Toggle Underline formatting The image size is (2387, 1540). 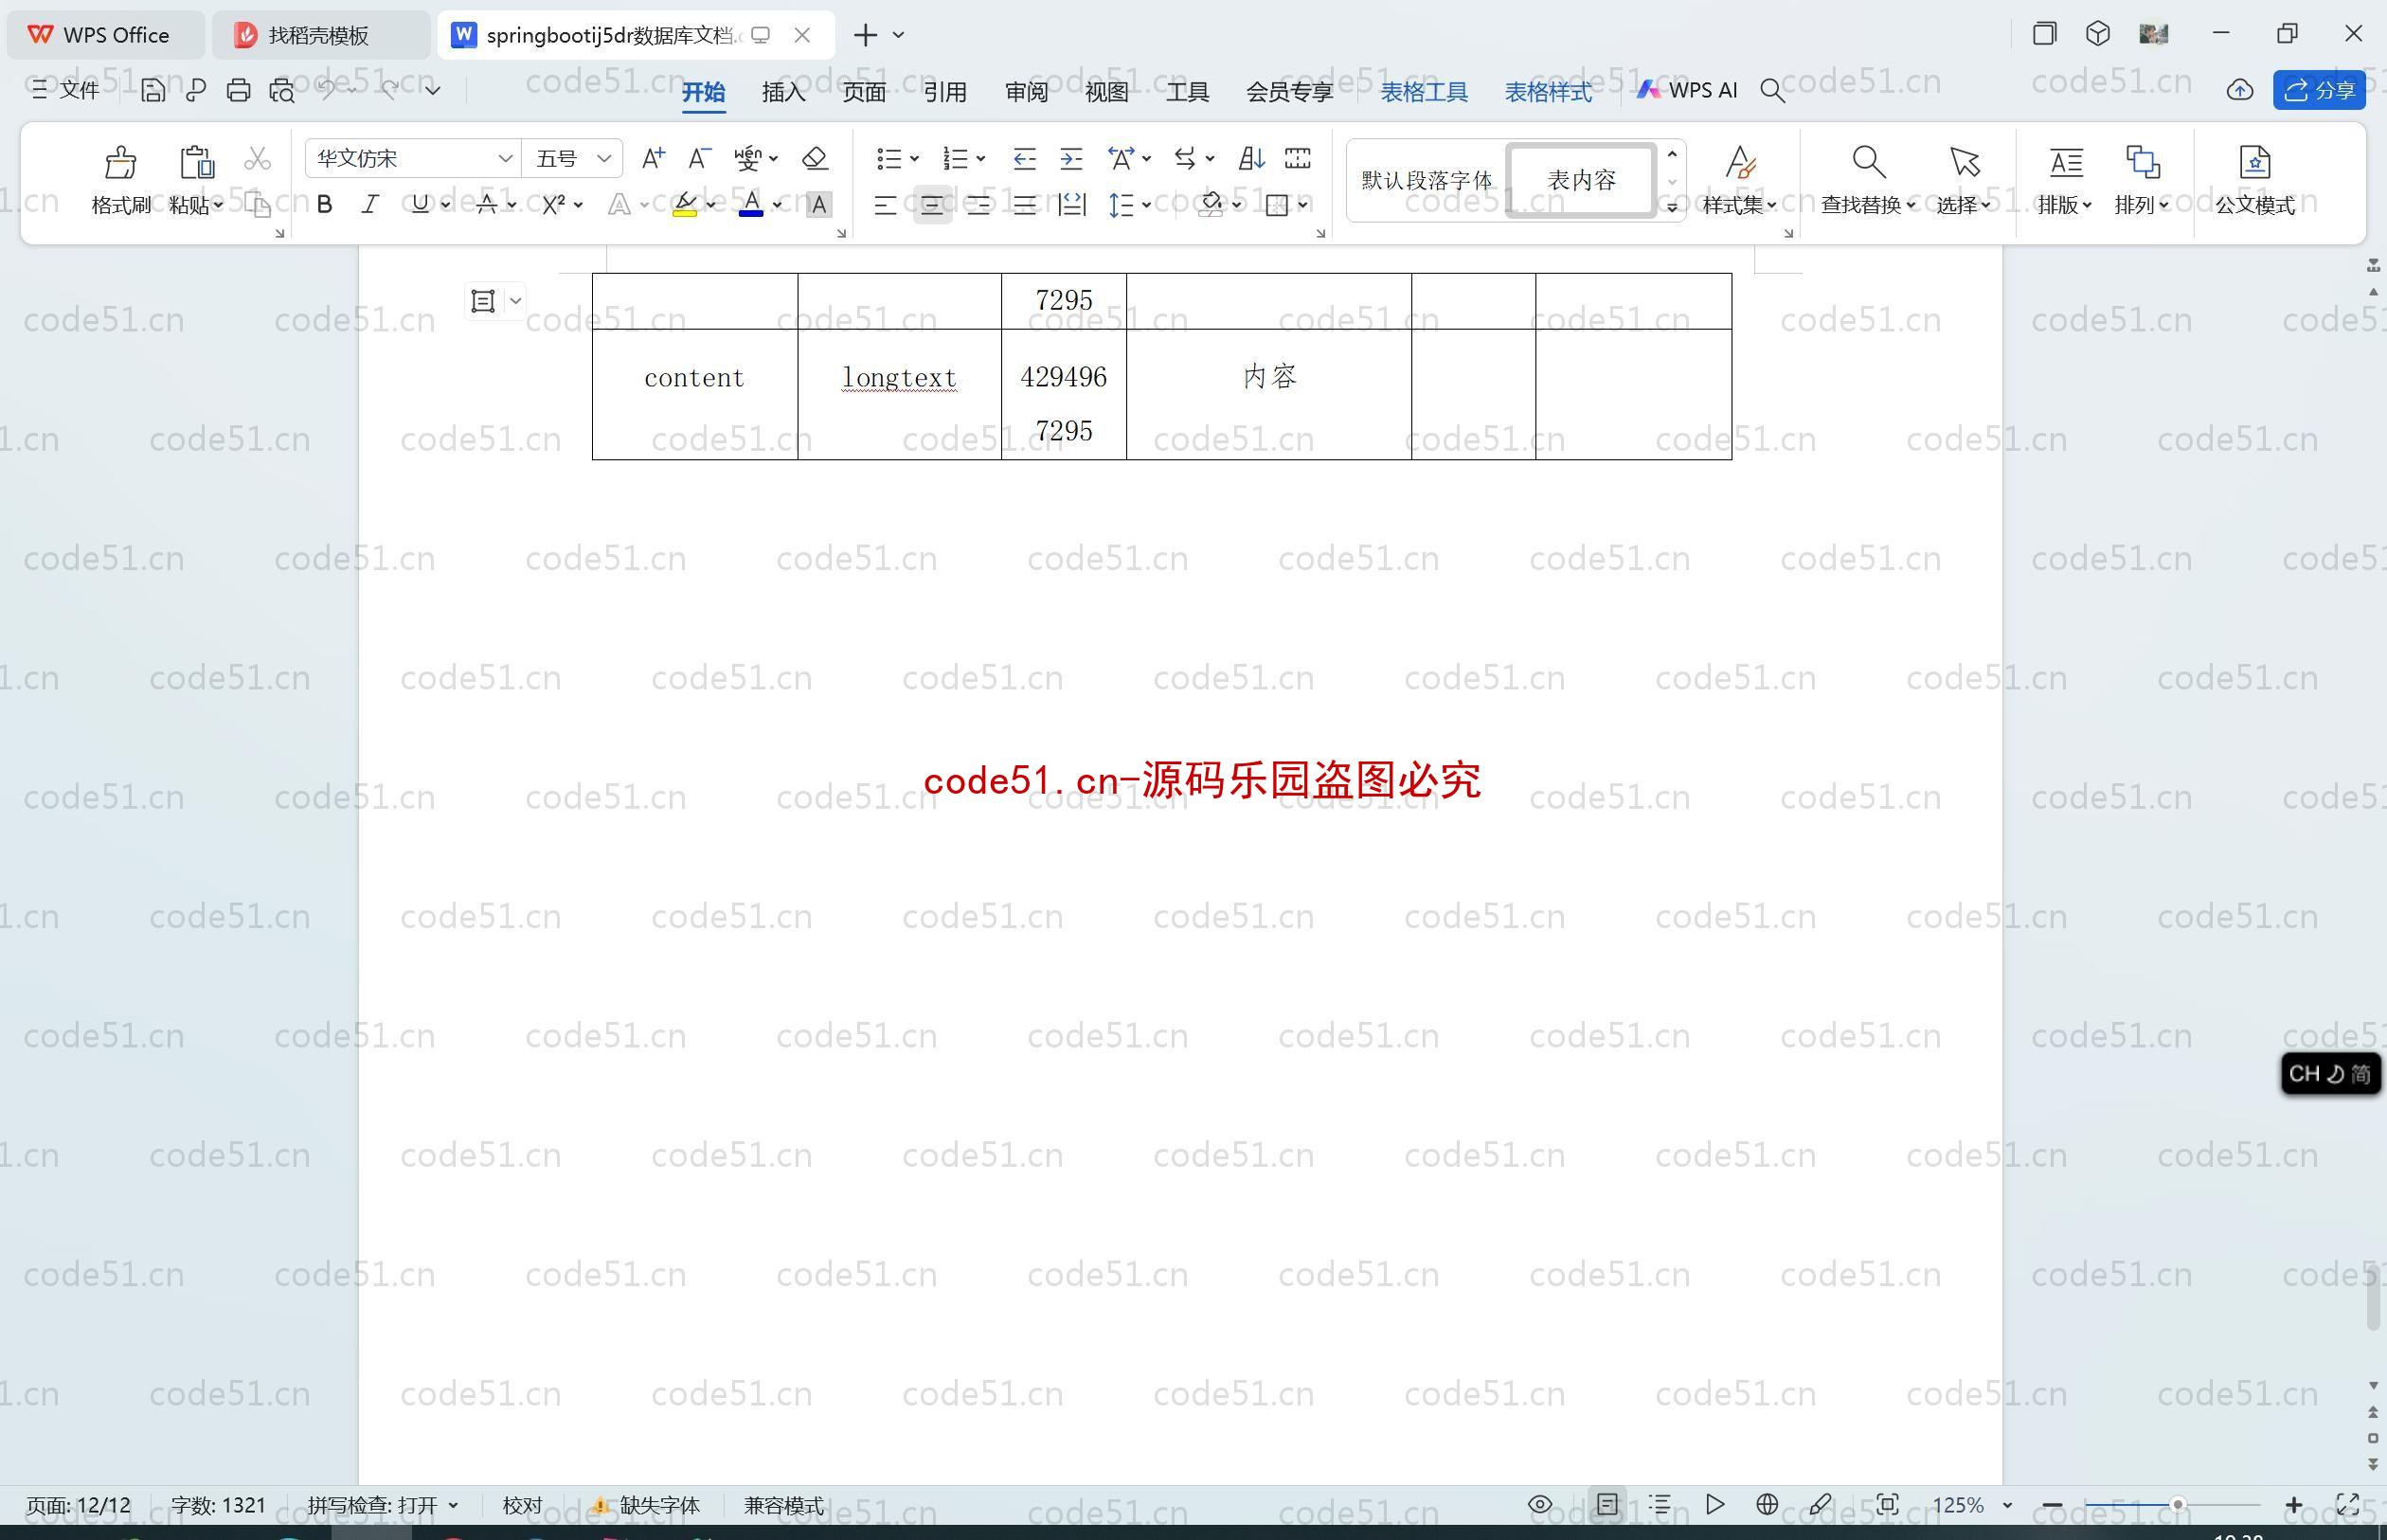click(x=420, y=205)
